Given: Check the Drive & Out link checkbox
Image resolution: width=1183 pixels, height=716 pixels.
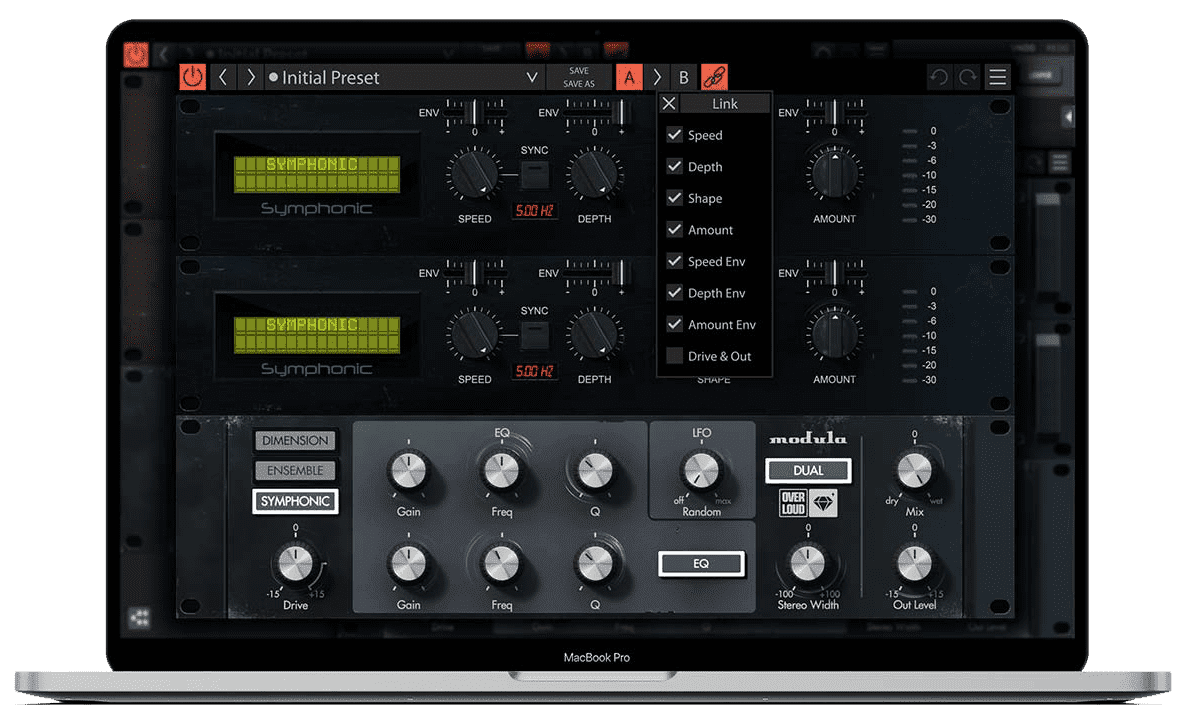Looking at the screenshot, I should [674, 356].
